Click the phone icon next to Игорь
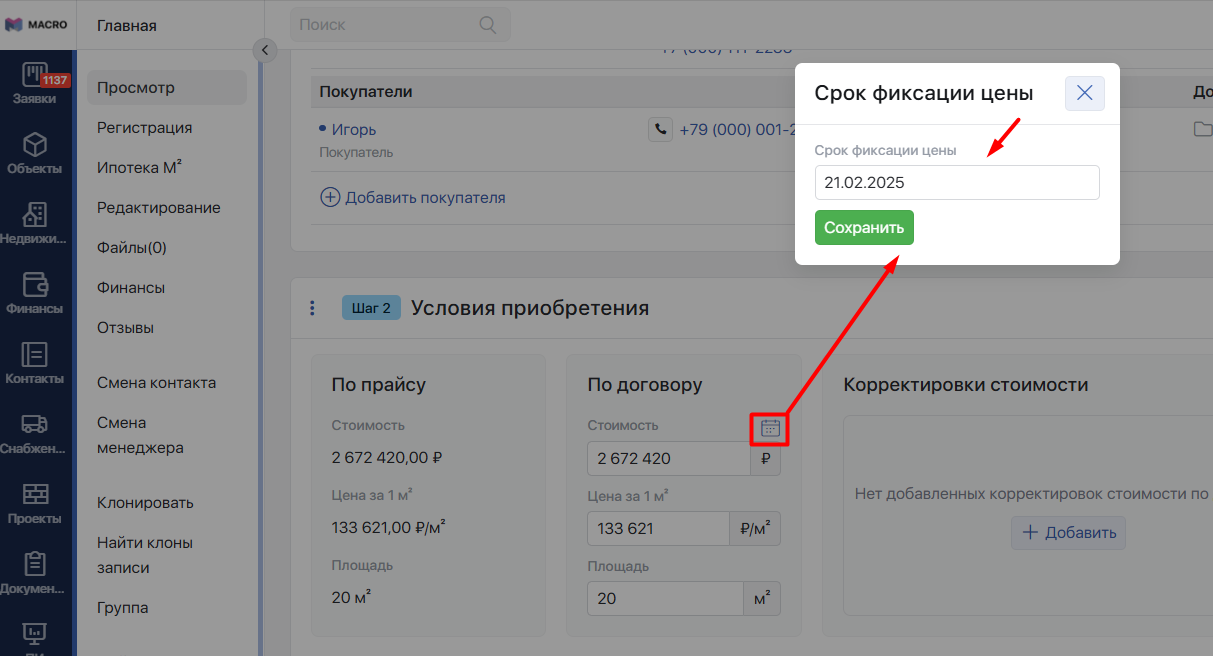1213x656 pixels. pyautogui.click(x=660, y=129)
